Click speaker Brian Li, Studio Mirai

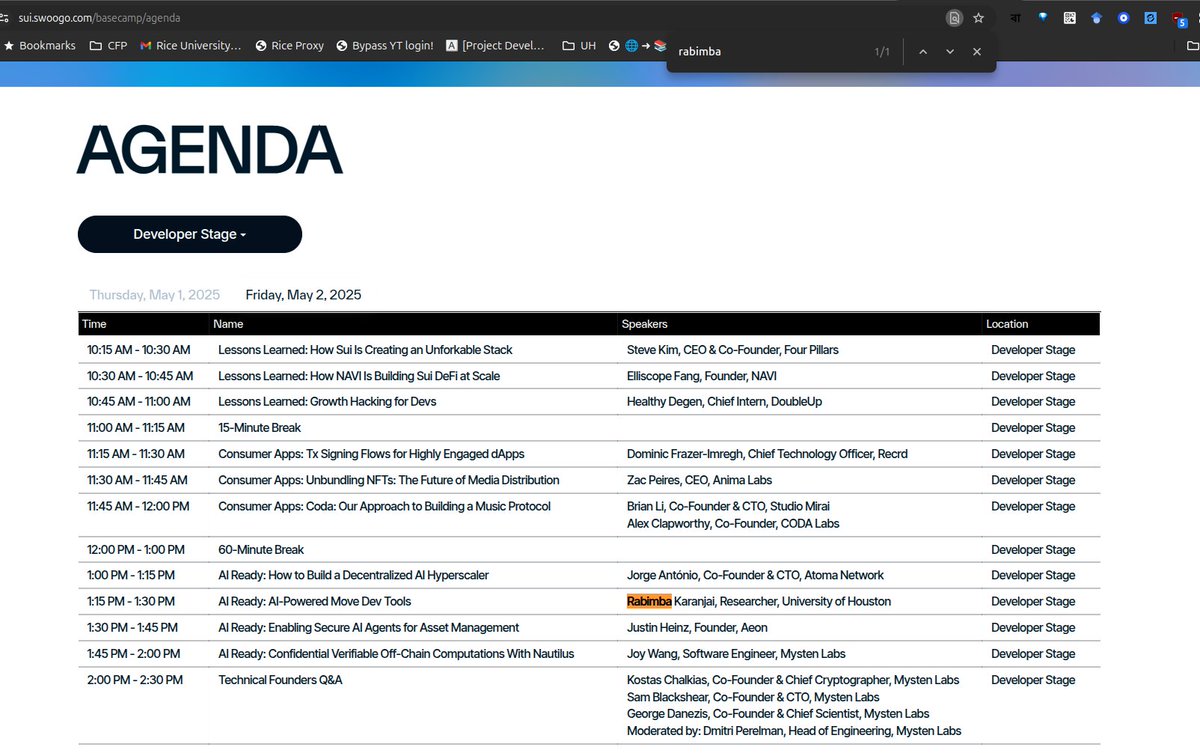(x=729, y=506)
